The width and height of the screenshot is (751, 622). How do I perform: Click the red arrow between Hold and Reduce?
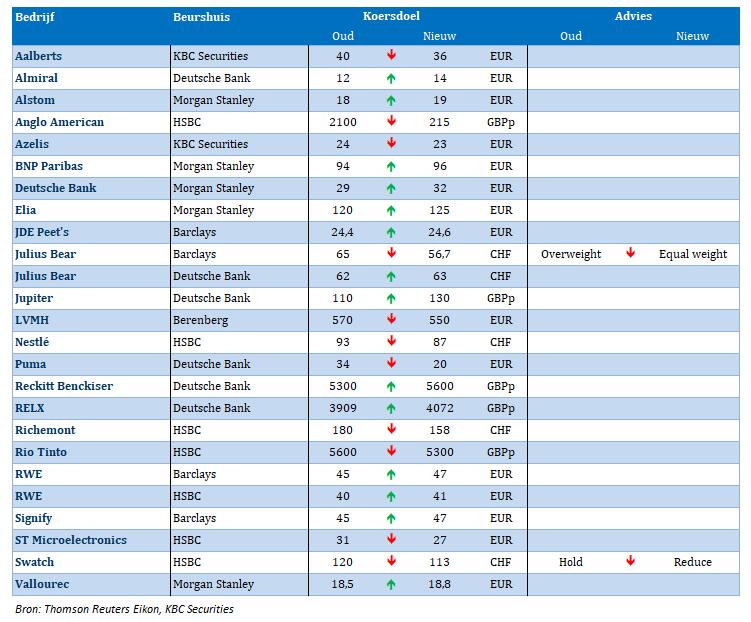click(x=630, y=561)
